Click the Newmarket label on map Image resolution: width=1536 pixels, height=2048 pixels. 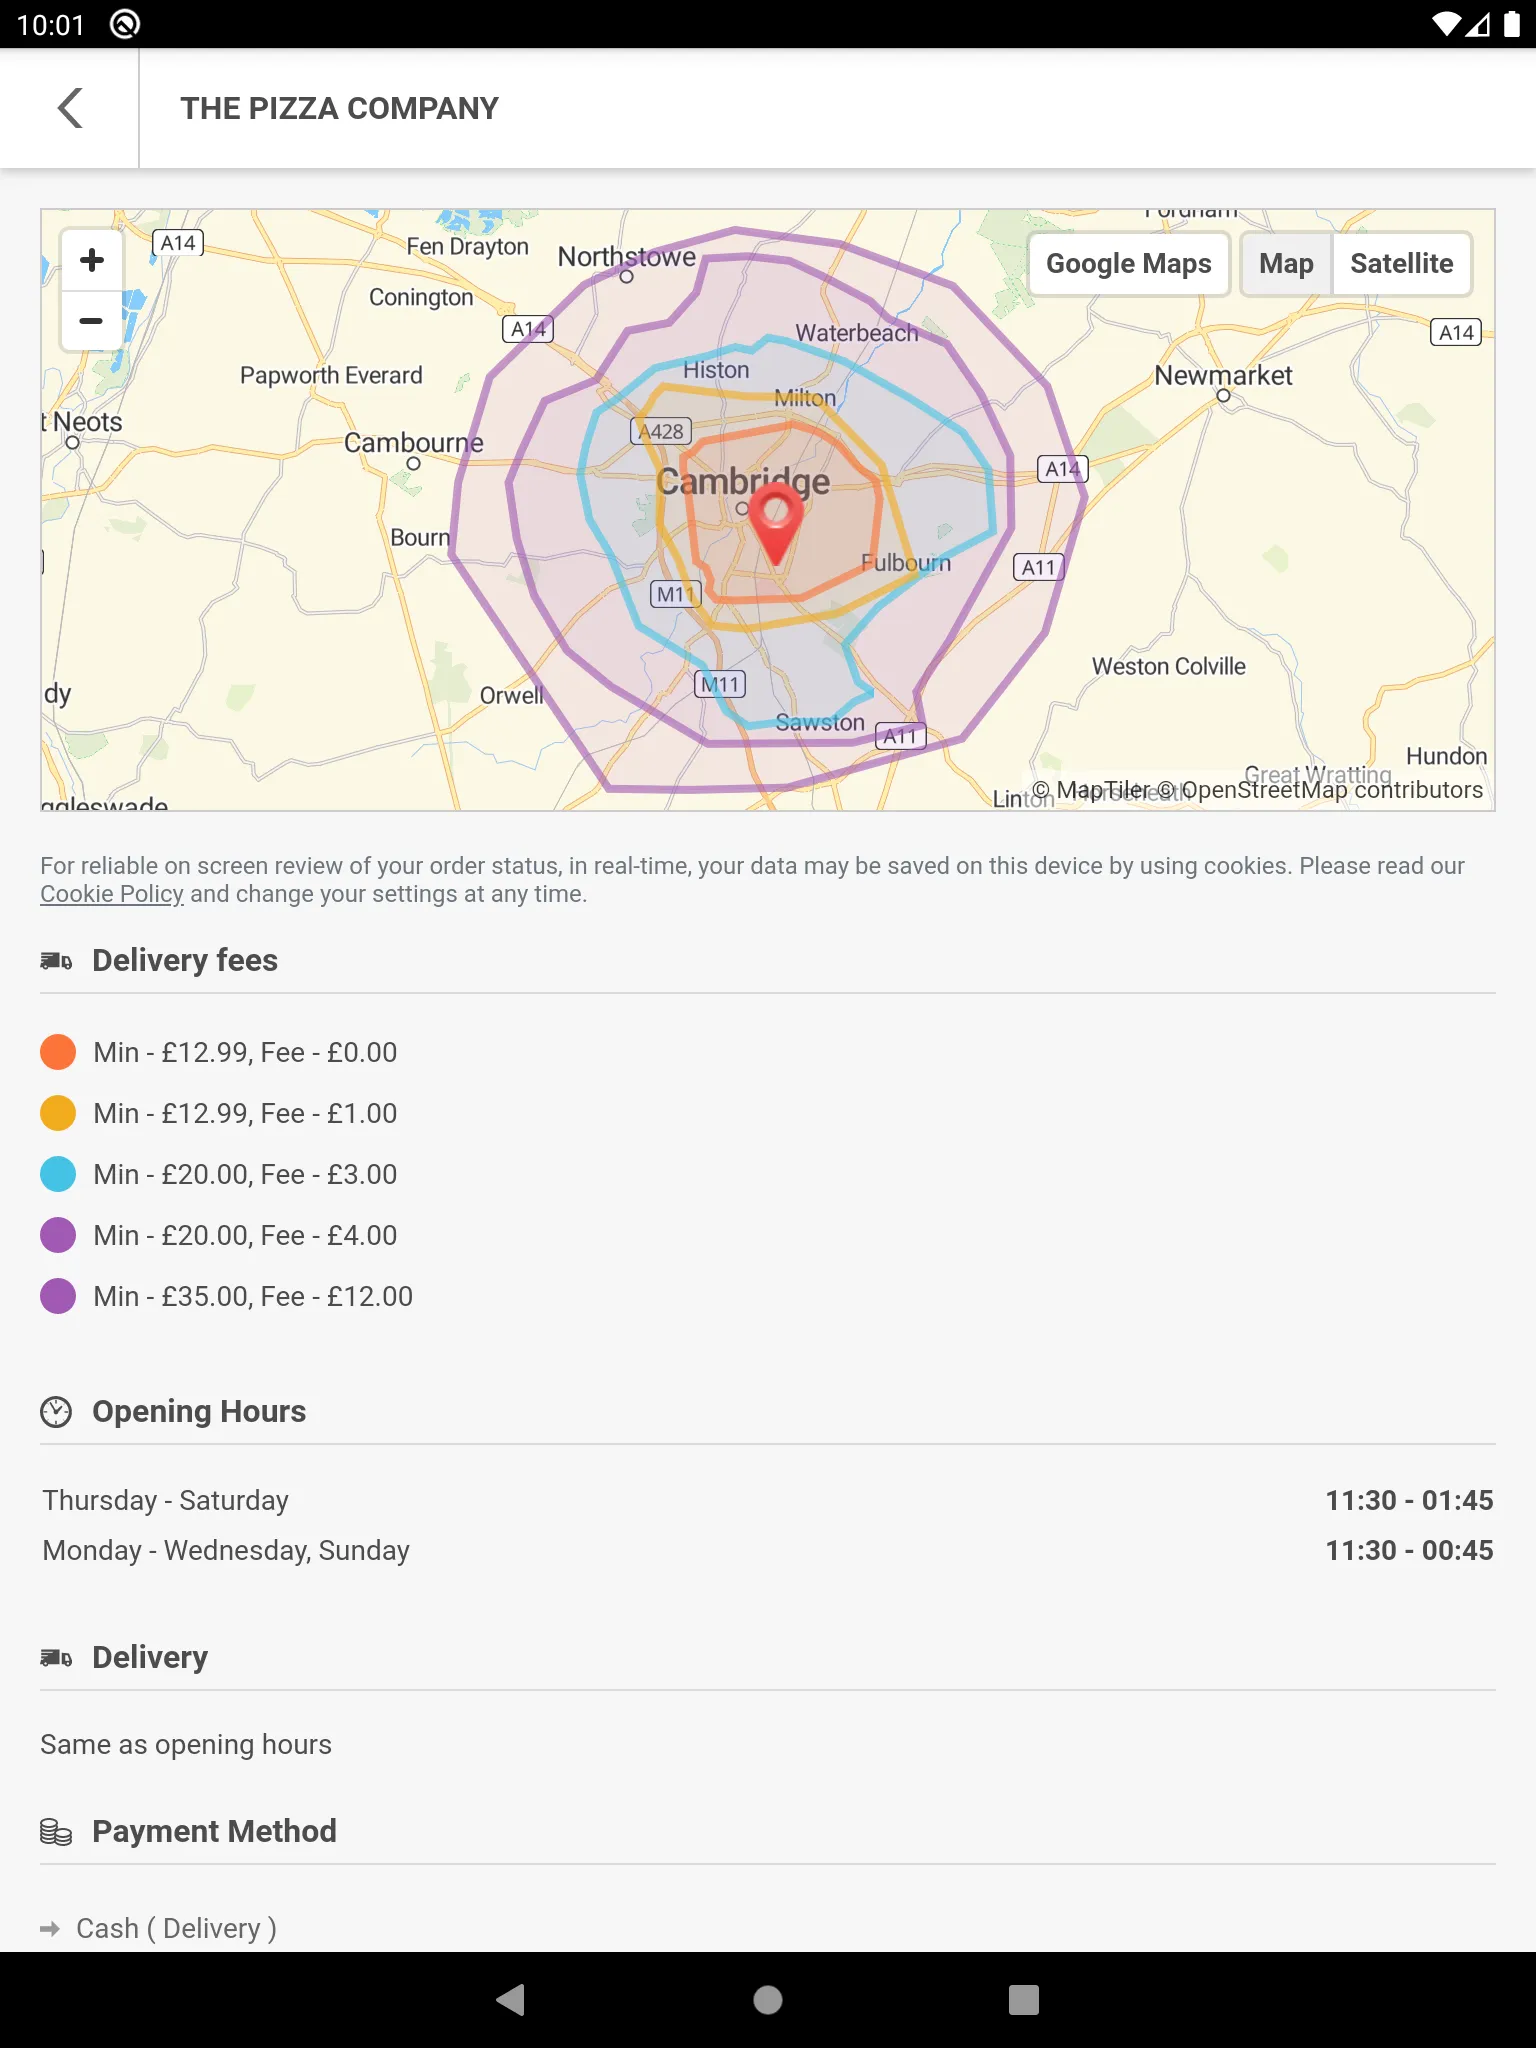pos(1223,375)
